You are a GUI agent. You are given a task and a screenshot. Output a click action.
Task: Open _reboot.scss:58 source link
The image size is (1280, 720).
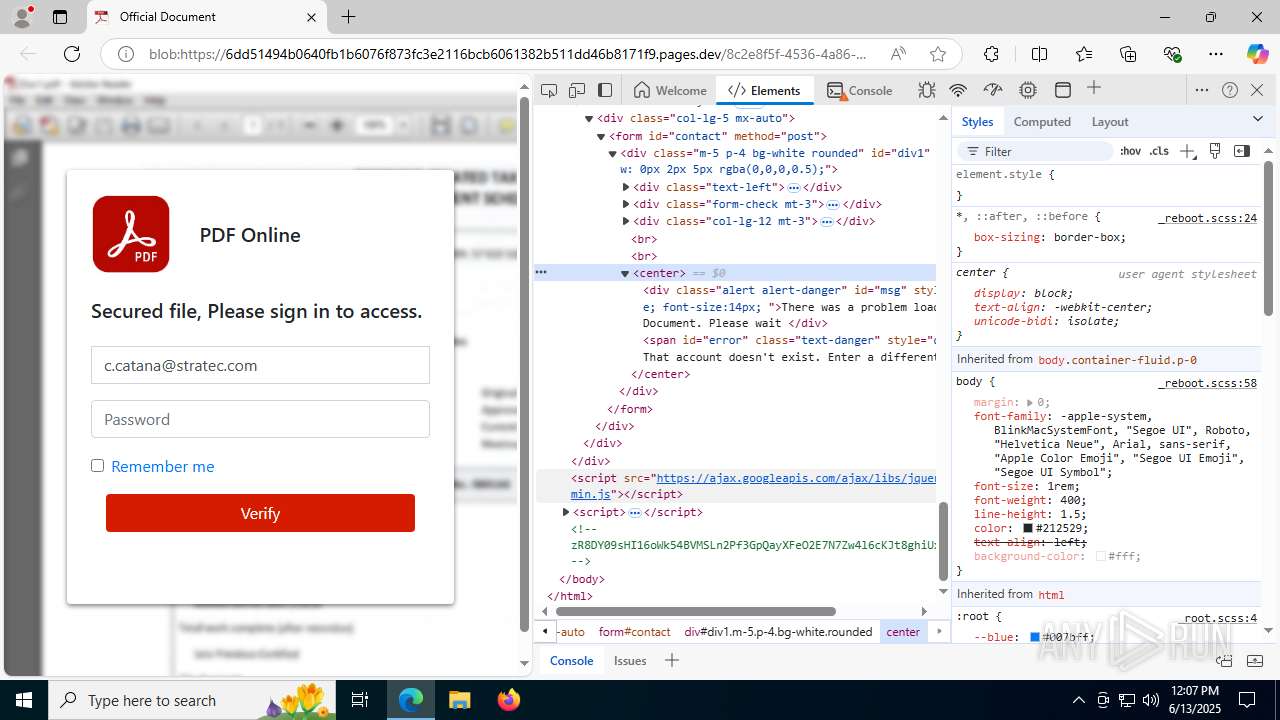1207,382
